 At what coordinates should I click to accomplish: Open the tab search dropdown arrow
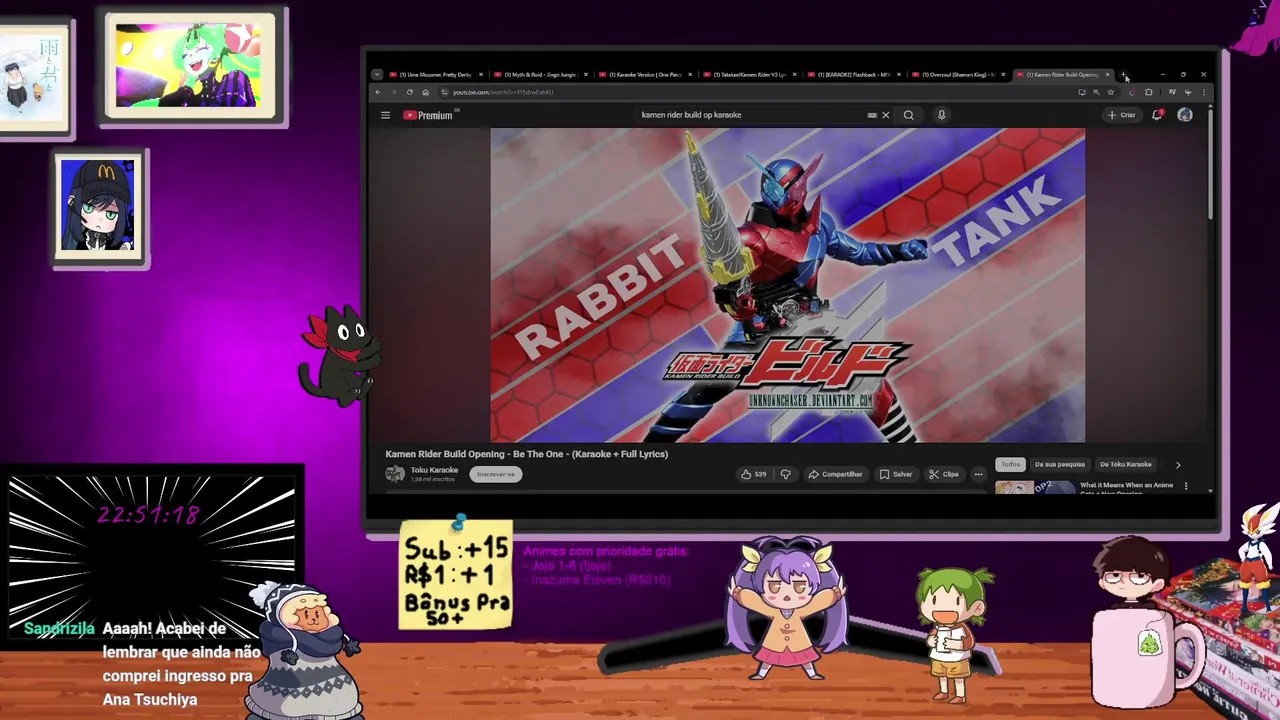pyautogui.click(x=377, y=75)
